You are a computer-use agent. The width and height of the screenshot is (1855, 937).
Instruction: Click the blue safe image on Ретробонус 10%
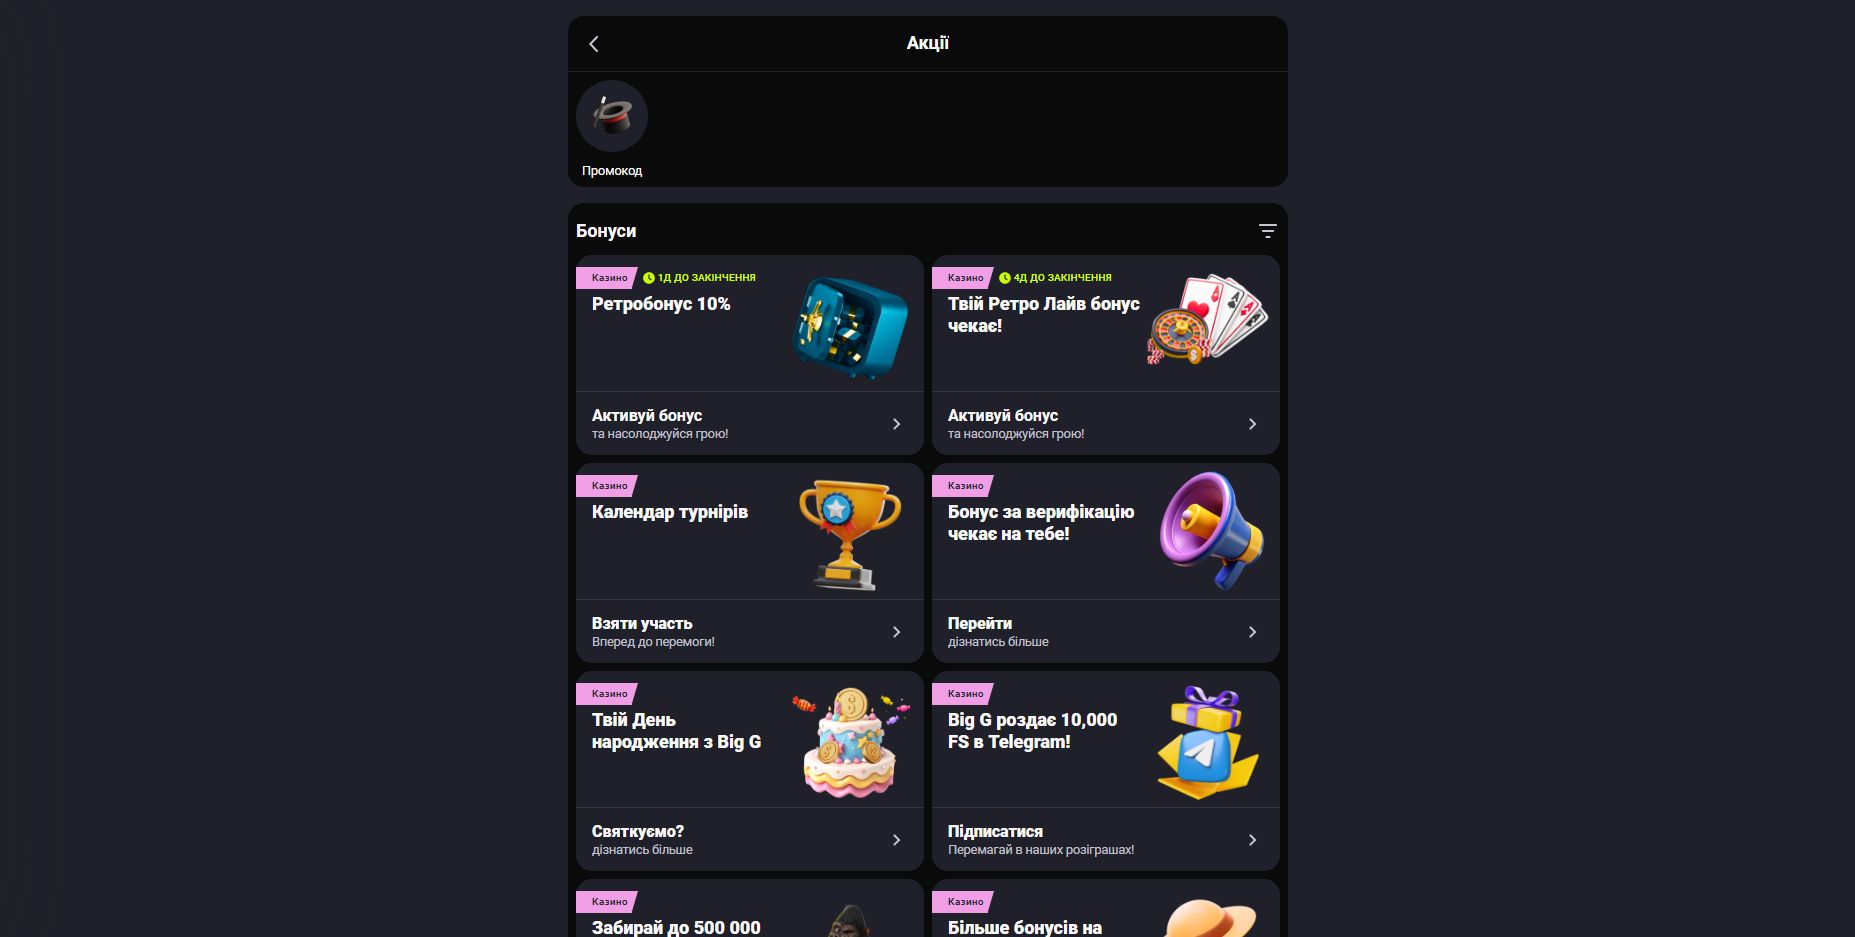(x=849, y=327)
